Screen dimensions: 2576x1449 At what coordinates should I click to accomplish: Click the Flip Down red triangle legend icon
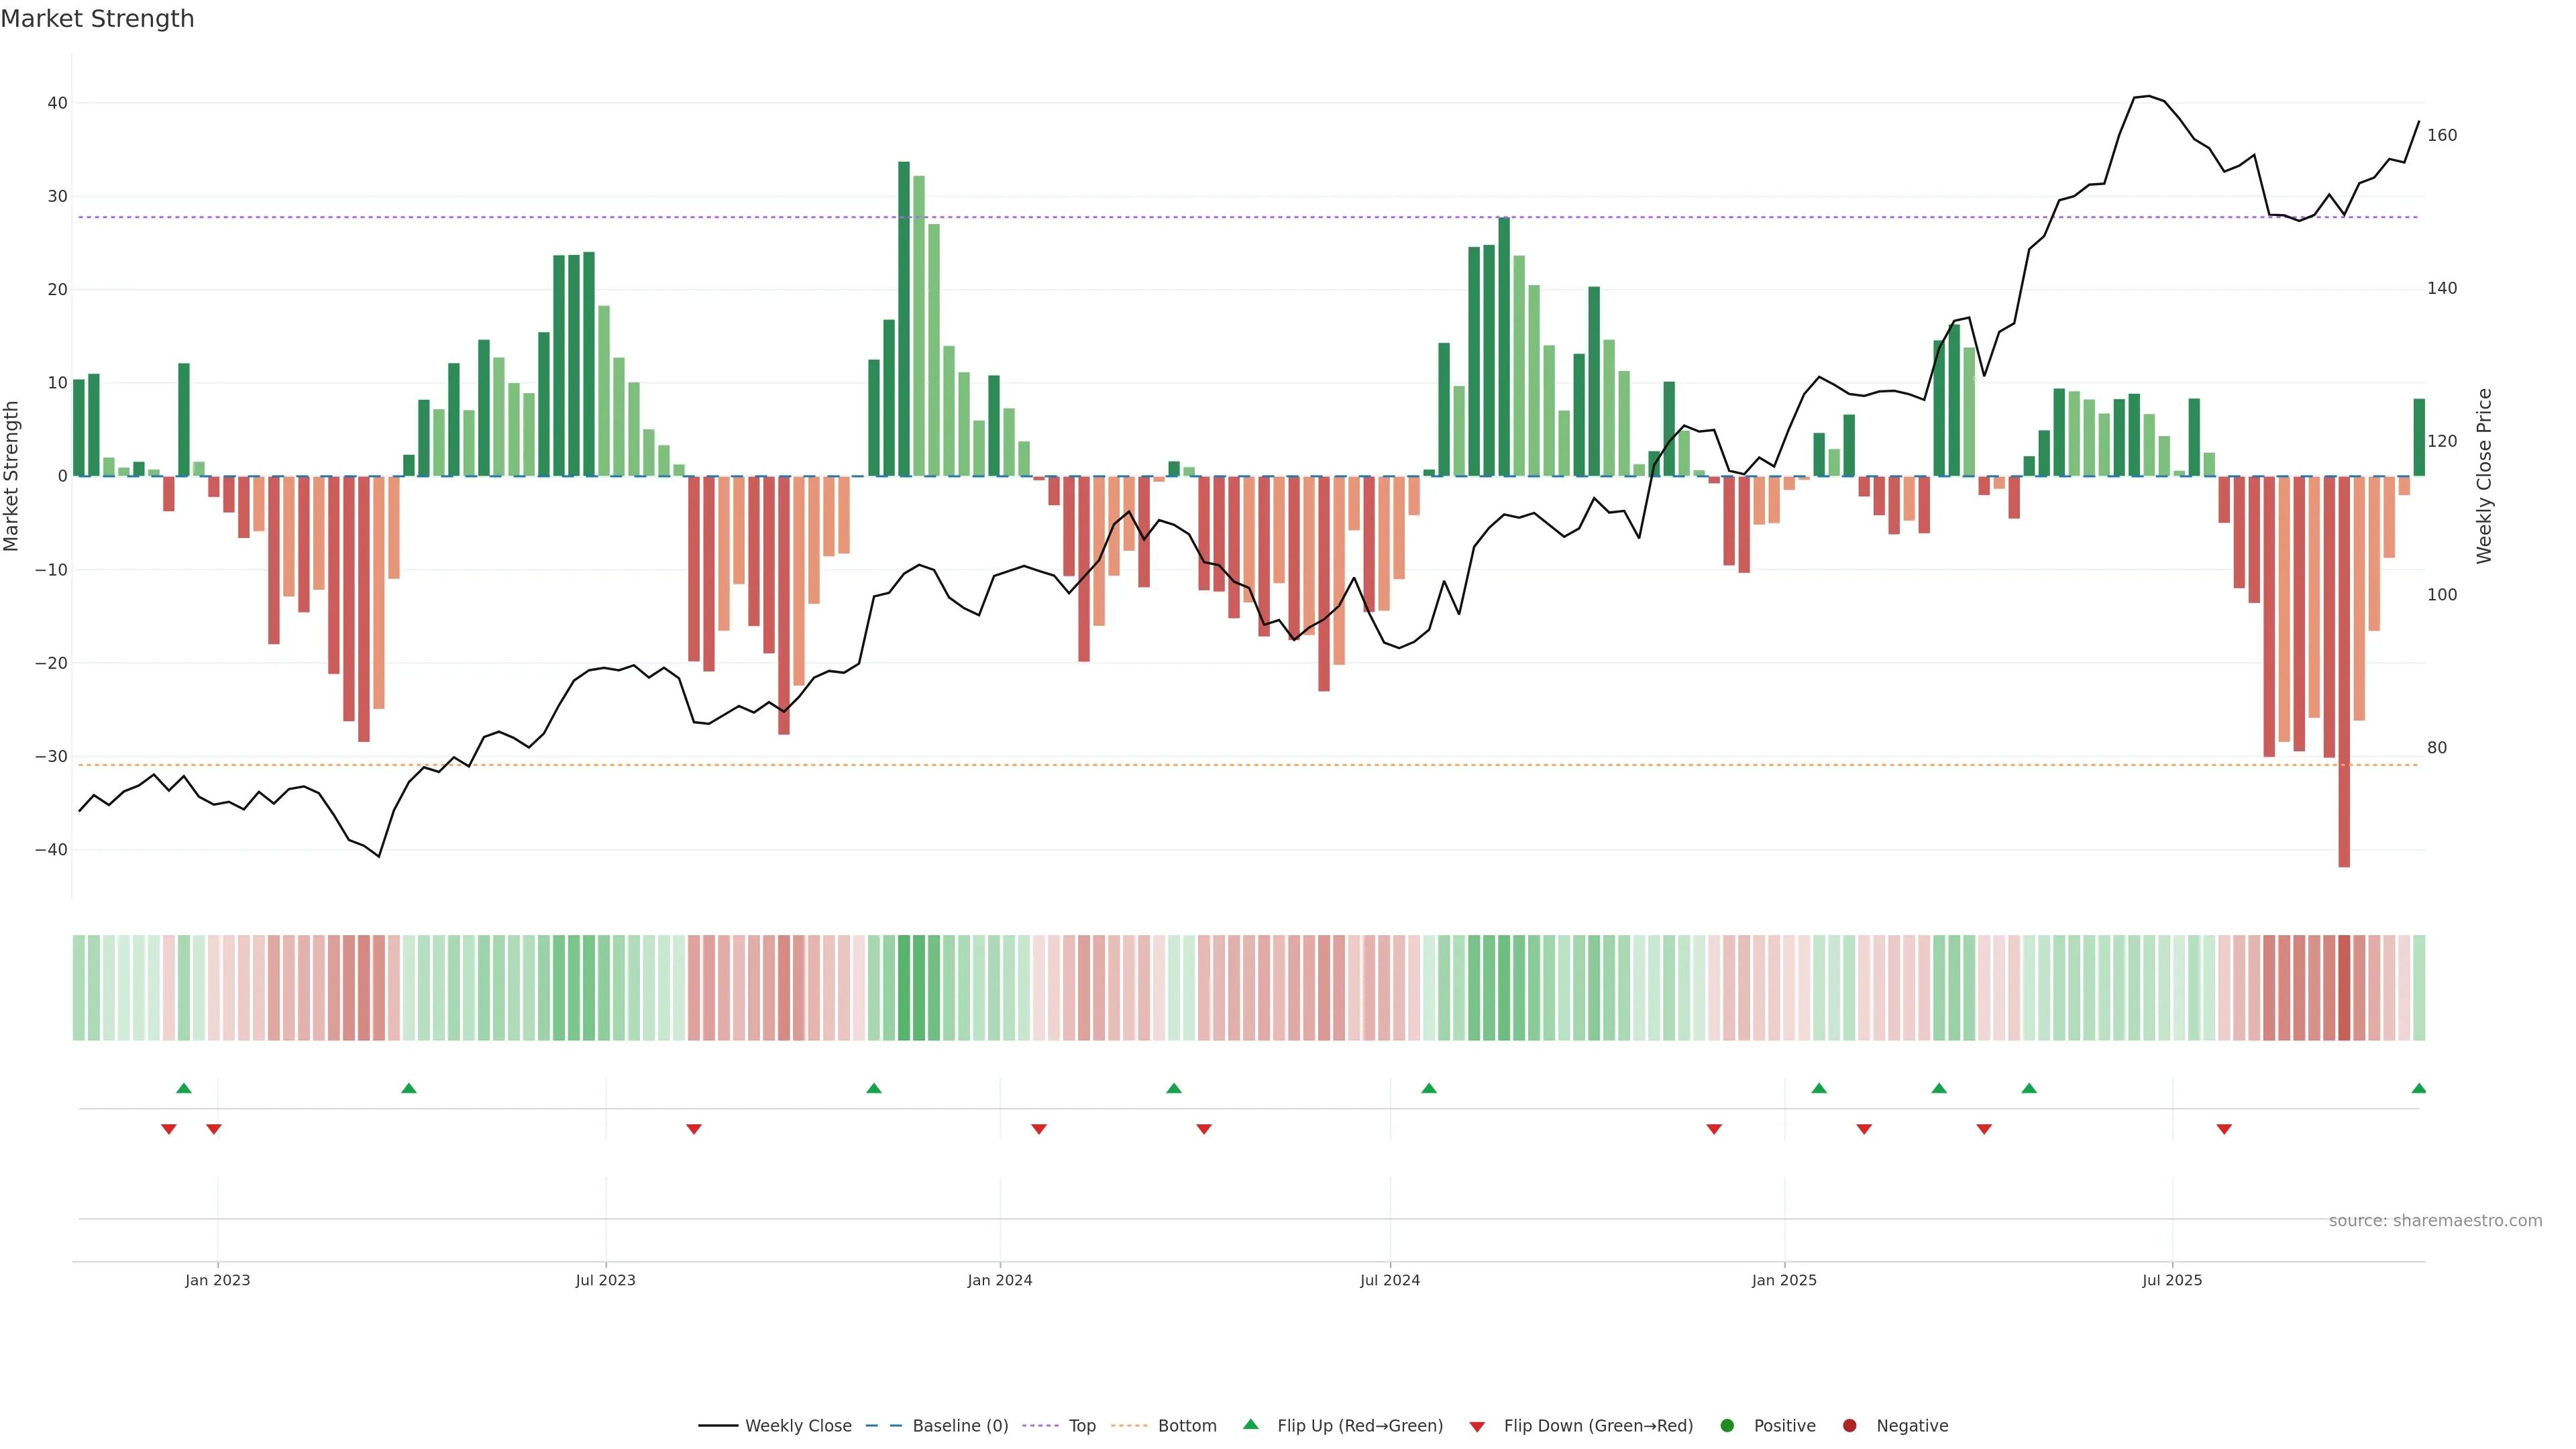[1477, 1427]
